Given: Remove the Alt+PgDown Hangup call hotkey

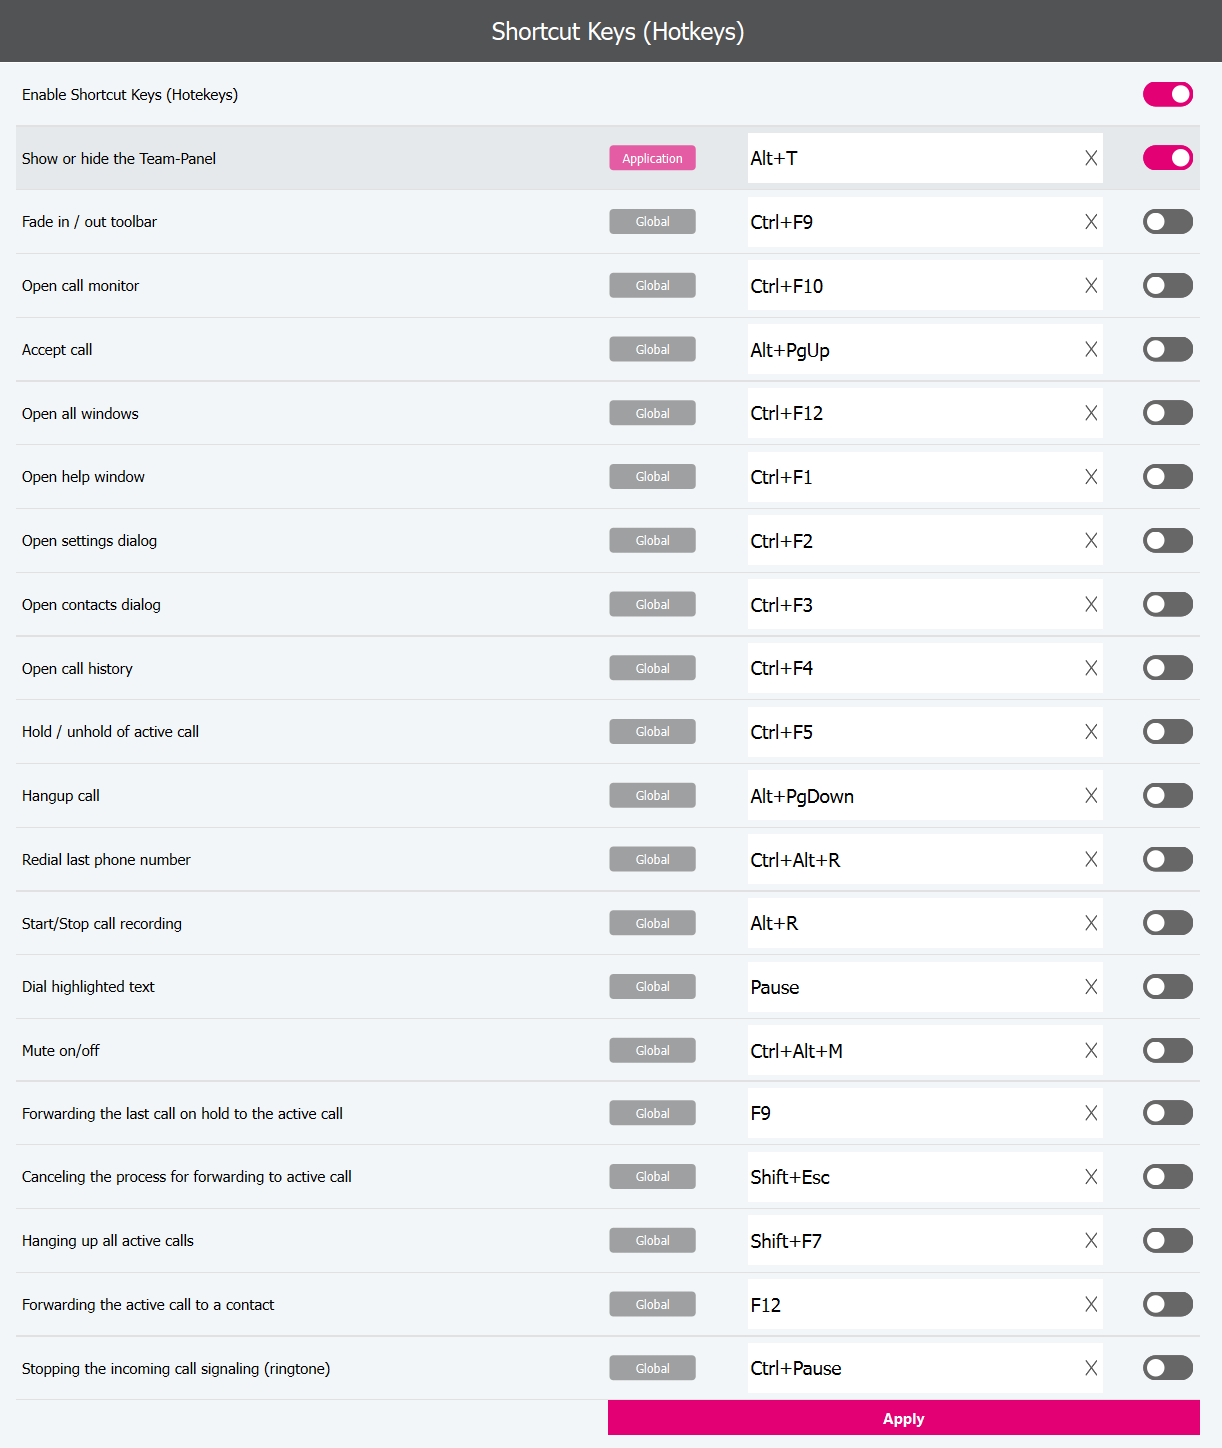Looking at the screenshot, I should pos(1091,796).
